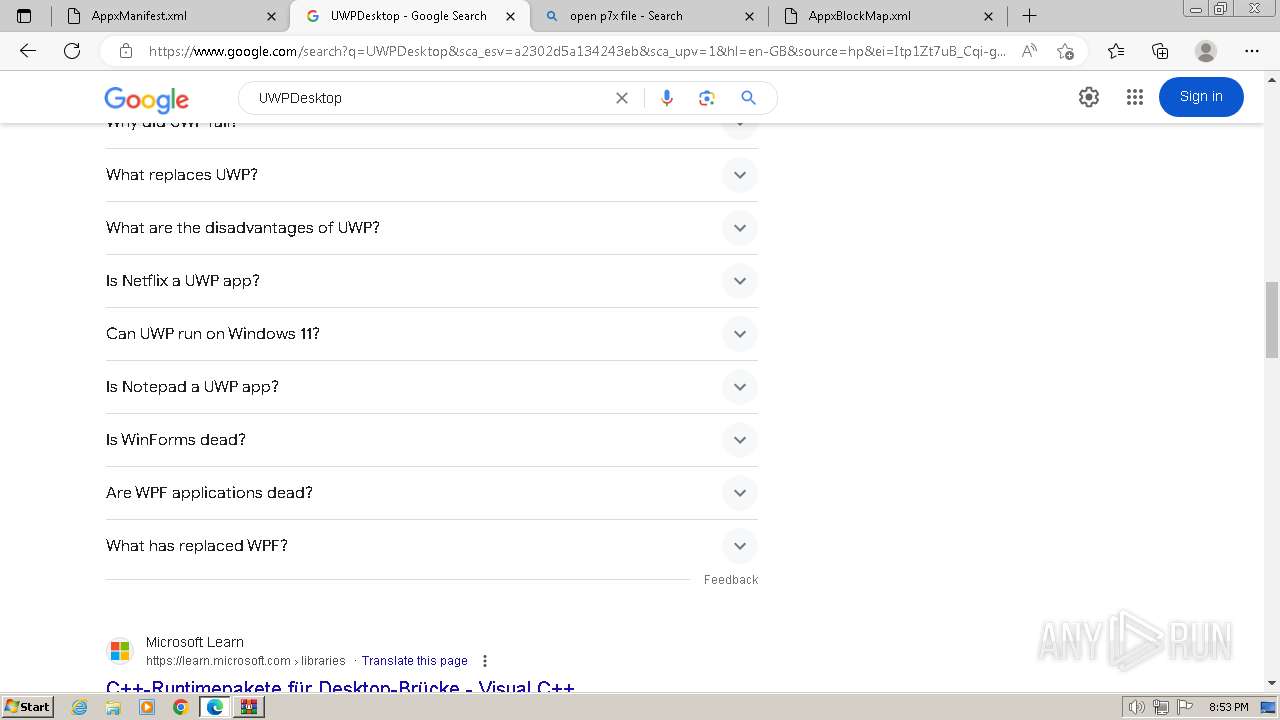The width and height of the screenshot is (1280, 720).
Task: Open the Windows media player taskbar icon
Action: coord(147,707)
